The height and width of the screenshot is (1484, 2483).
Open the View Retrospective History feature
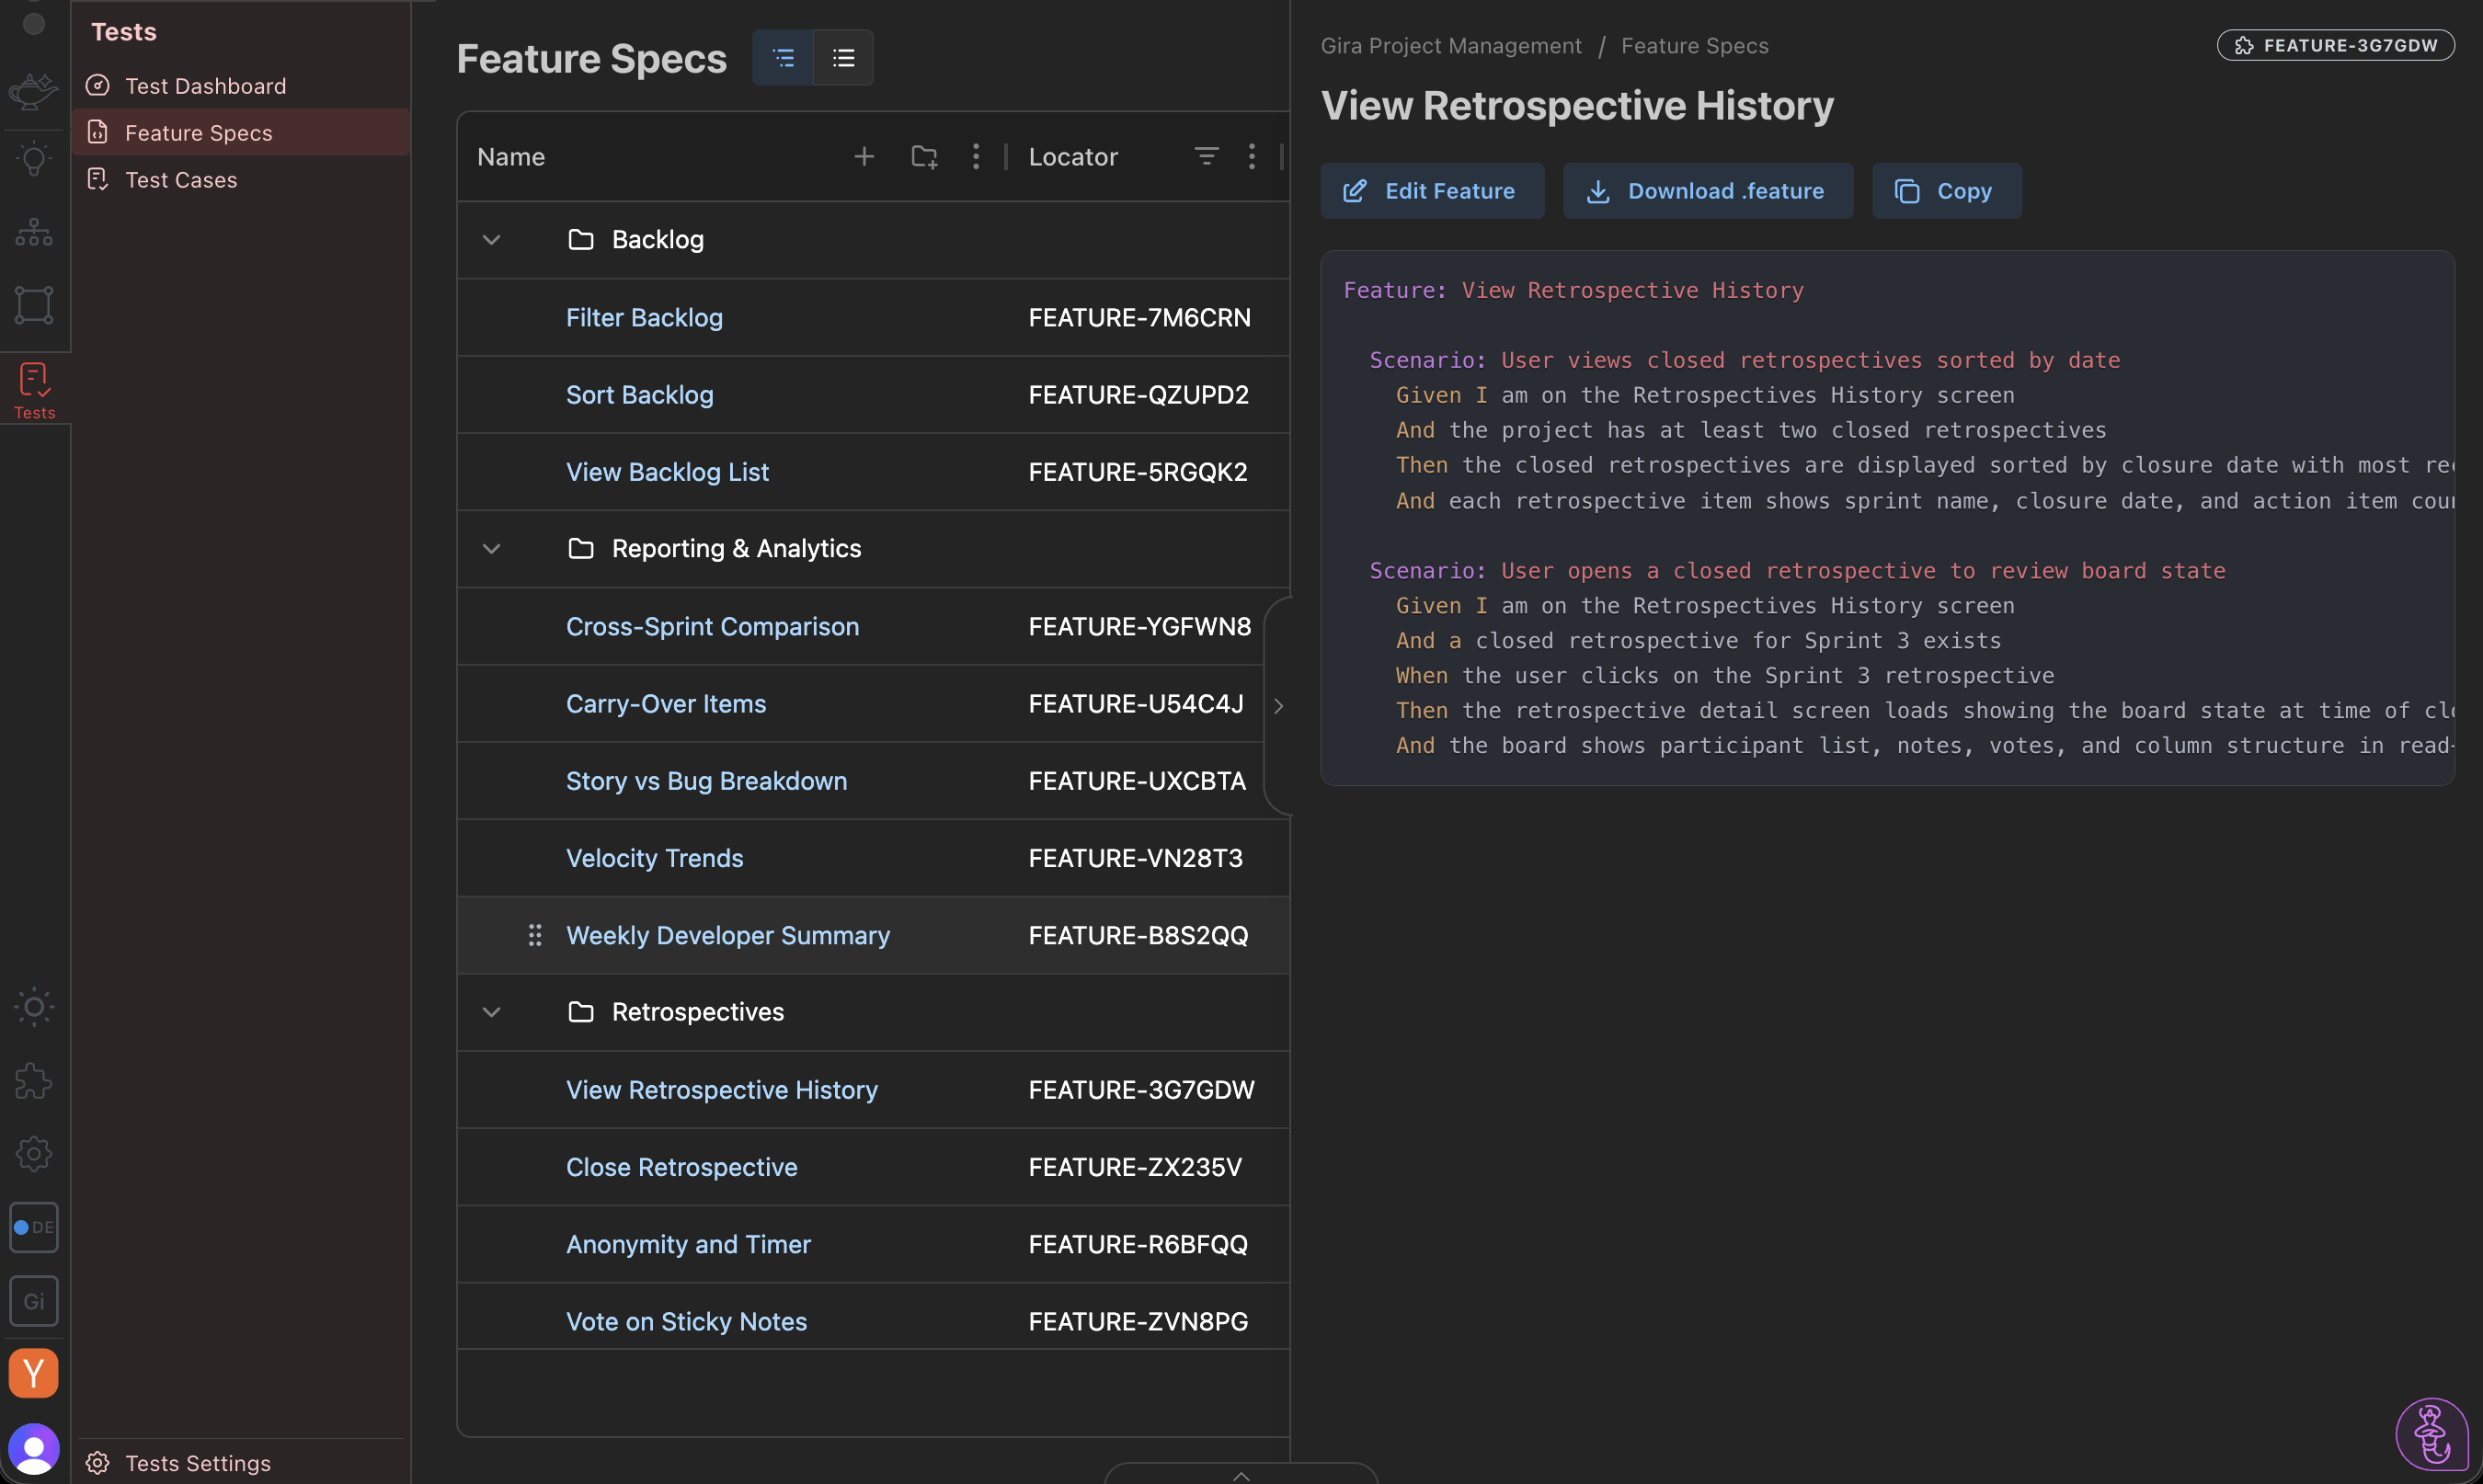pos(722,1089)
